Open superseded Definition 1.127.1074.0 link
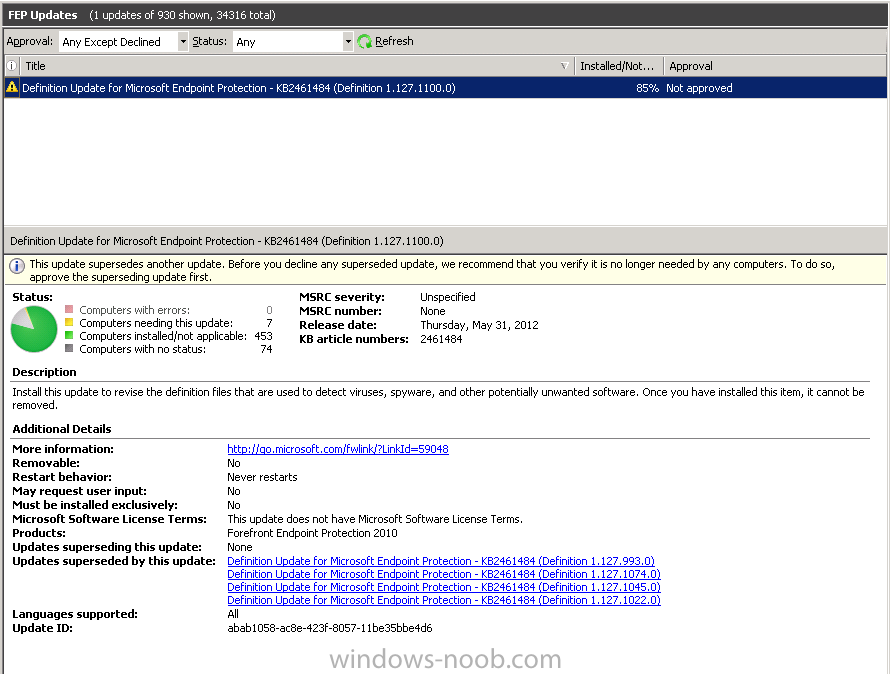The width and height of the screenshot is (890, 674). (444, 574)
